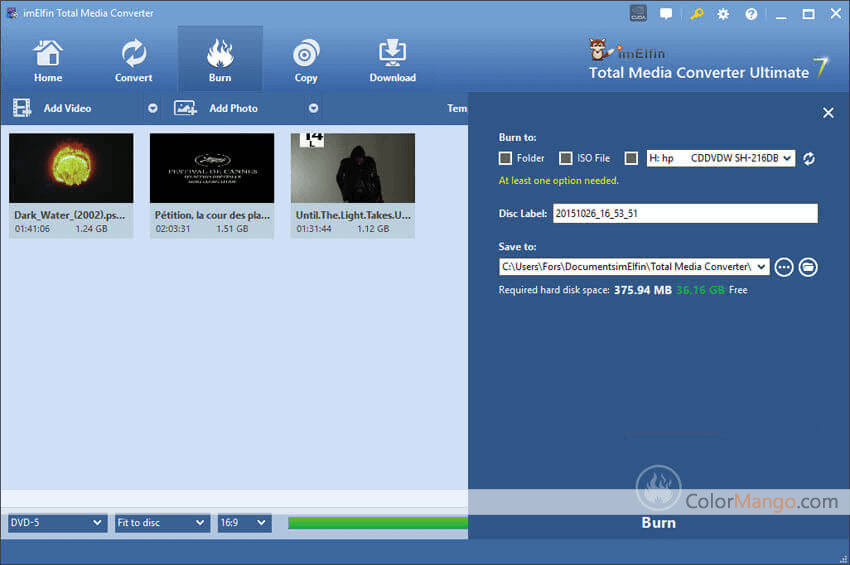Open the feedback speech bubble icon
This screenshot has width=850, height=565.
[x=667, y=14]
